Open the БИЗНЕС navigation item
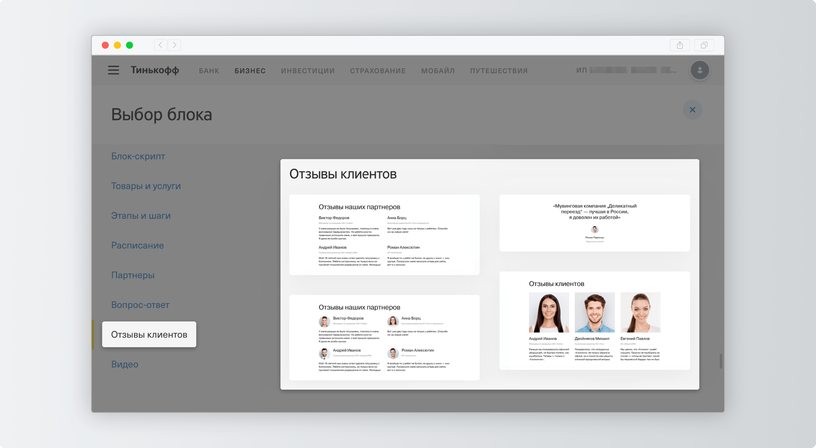Viewport: 816px width, 448px height. coord(250,71)
